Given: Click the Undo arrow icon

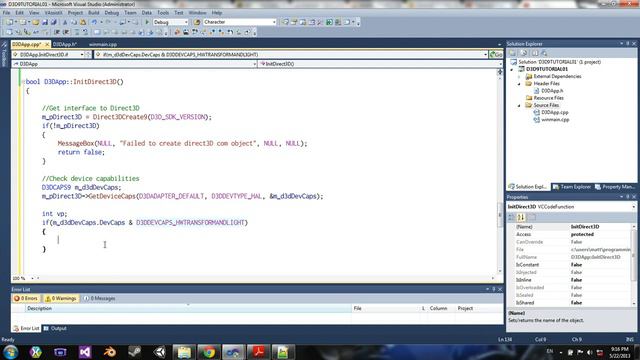Looking at the screenshot, I should coord(94,22).
